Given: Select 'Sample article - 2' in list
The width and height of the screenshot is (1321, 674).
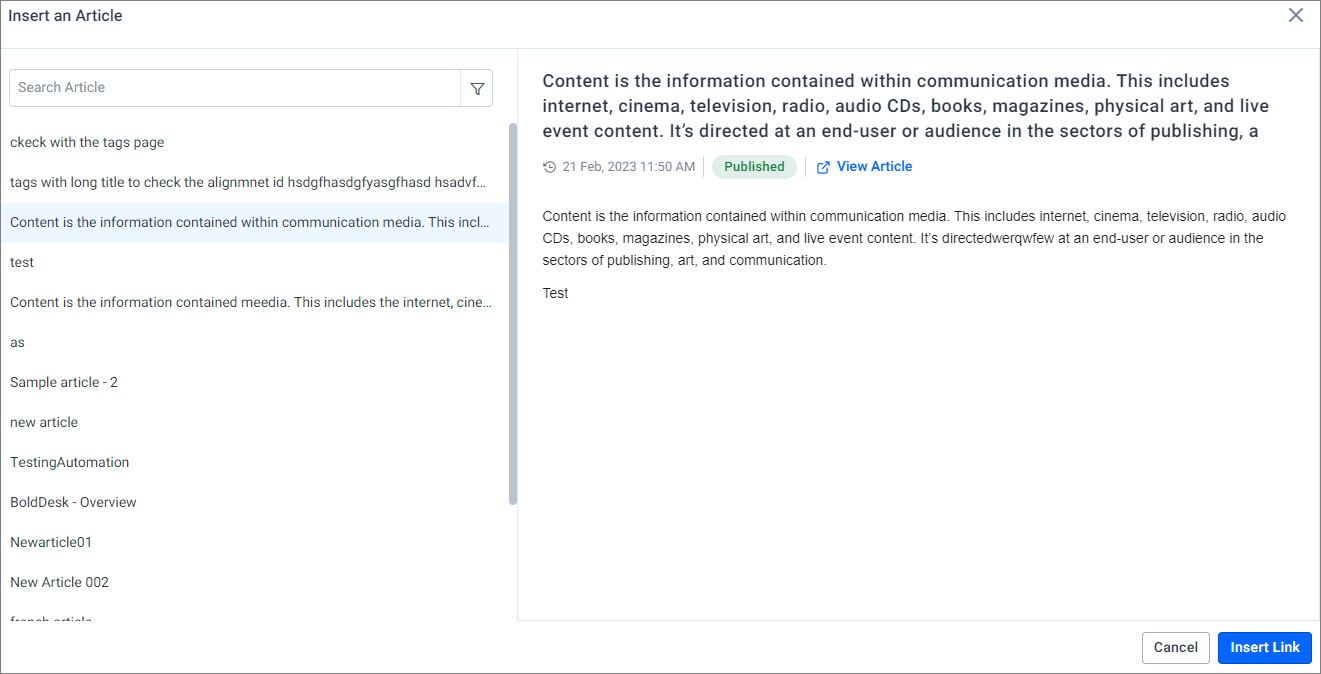Looking at the screenshot, I should pyautogui.click(x=254, y=383).
